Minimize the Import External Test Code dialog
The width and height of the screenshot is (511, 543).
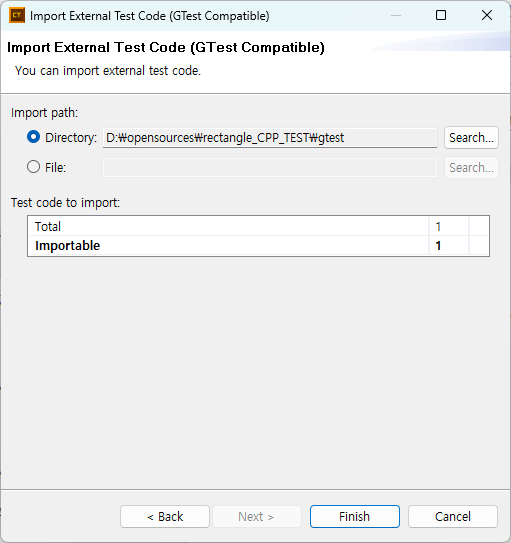(x=396, y=15)
